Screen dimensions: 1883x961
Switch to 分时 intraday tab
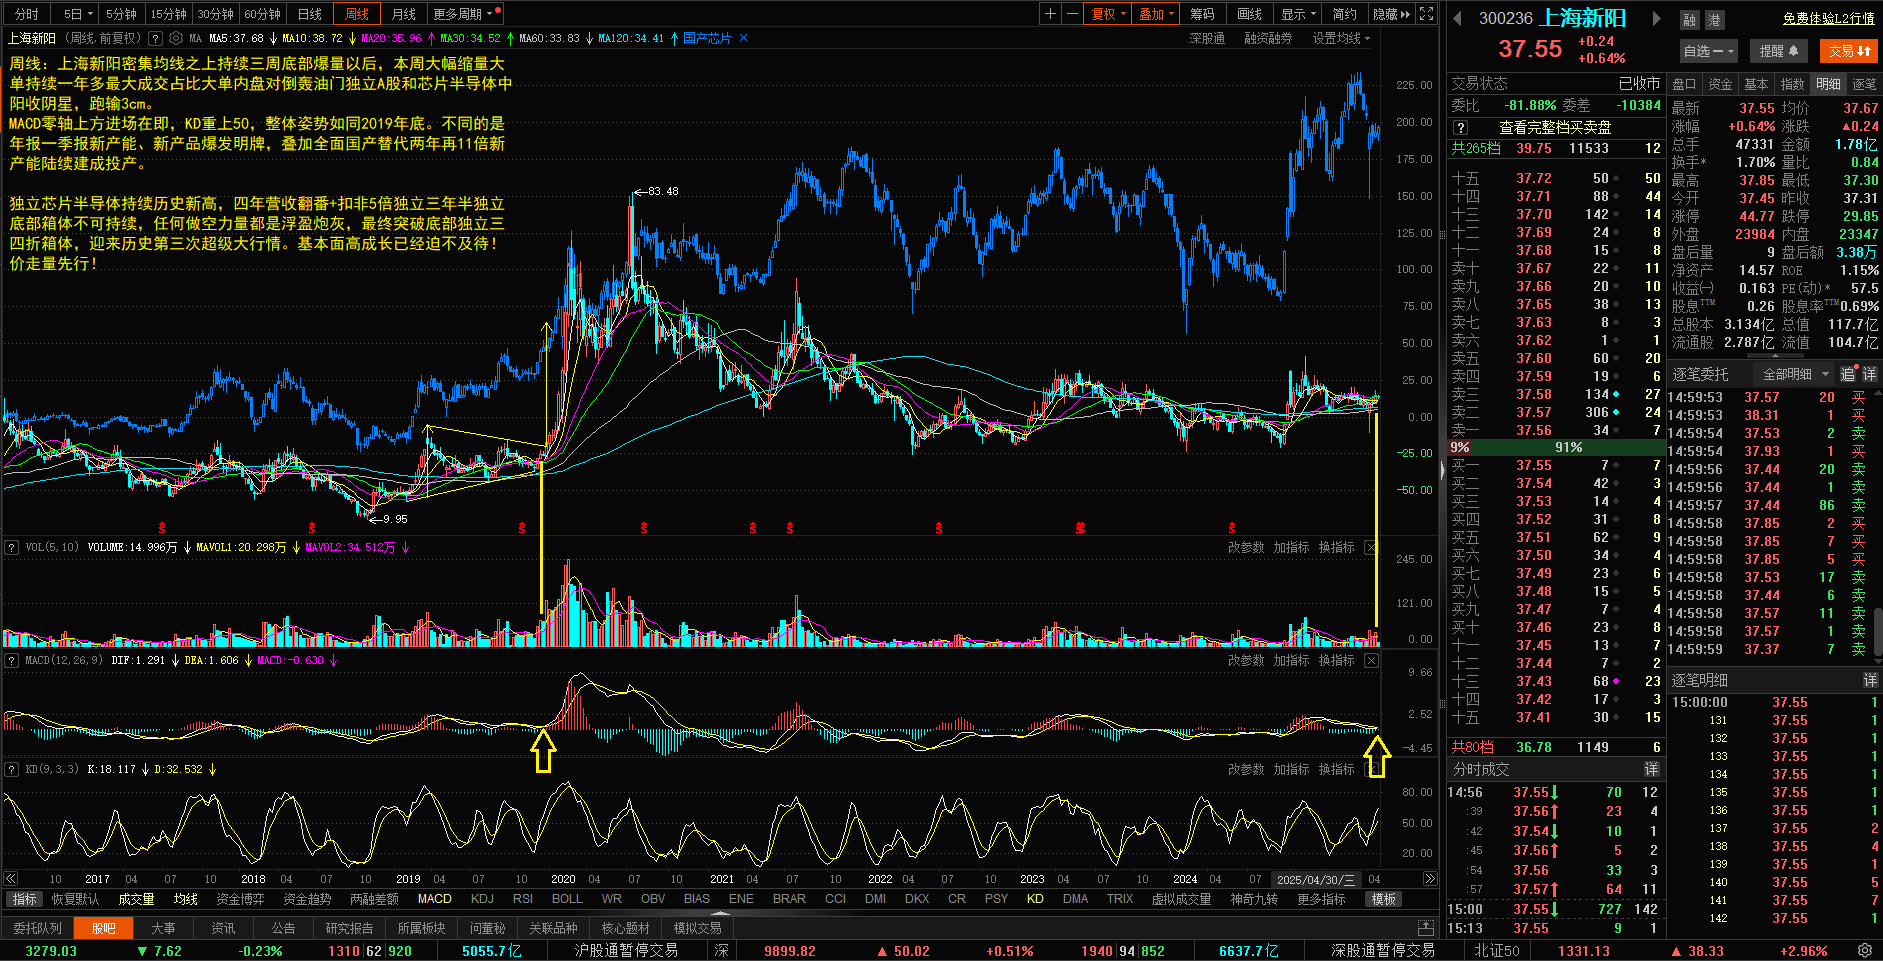point(27,14)
